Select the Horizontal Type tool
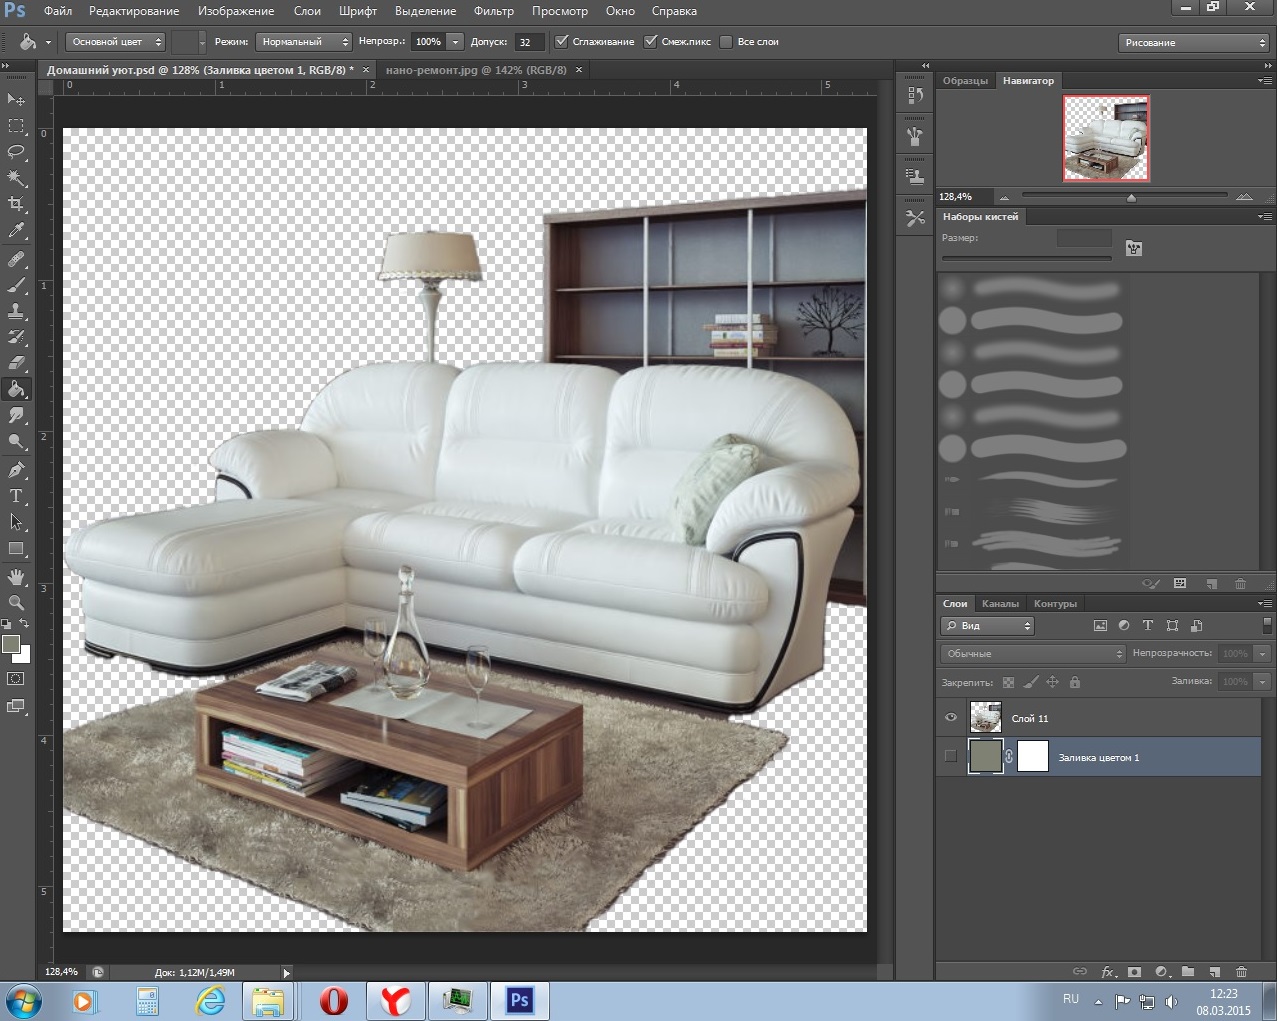 click(x=16, y=496)
